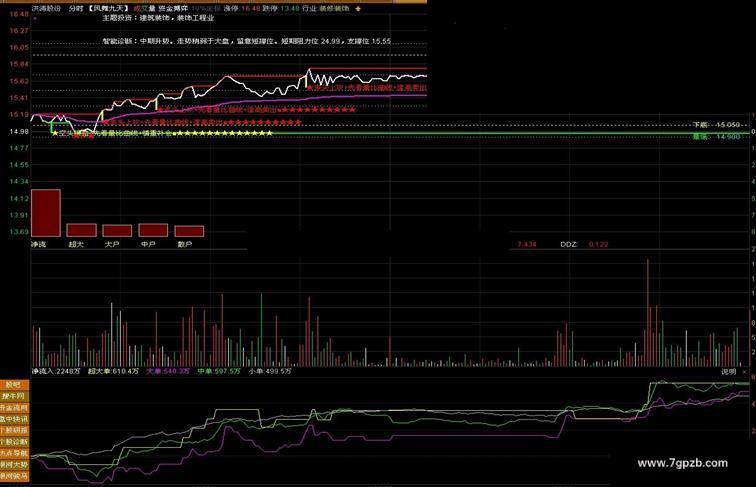
Task: Click the DDZ: label
Action: coord(569,244)
